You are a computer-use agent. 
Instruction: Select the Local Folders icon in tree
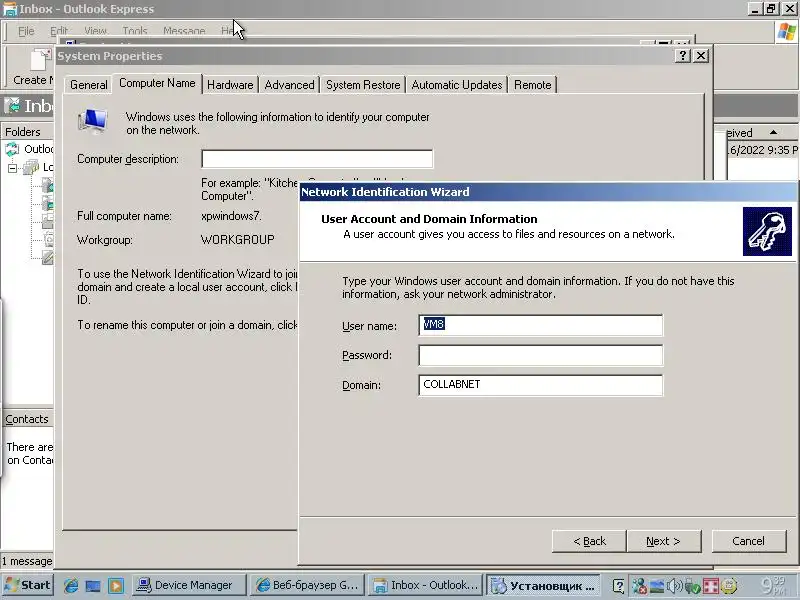click(31, 167)
